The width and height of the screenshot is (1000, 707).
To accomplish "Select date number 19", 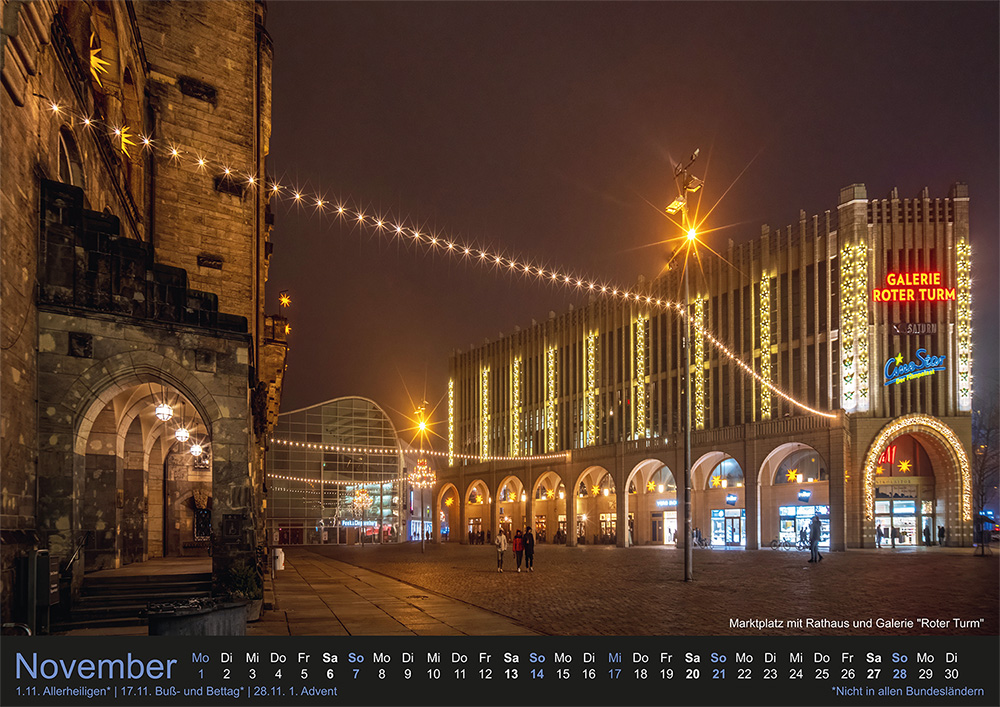I will point(666,674).
